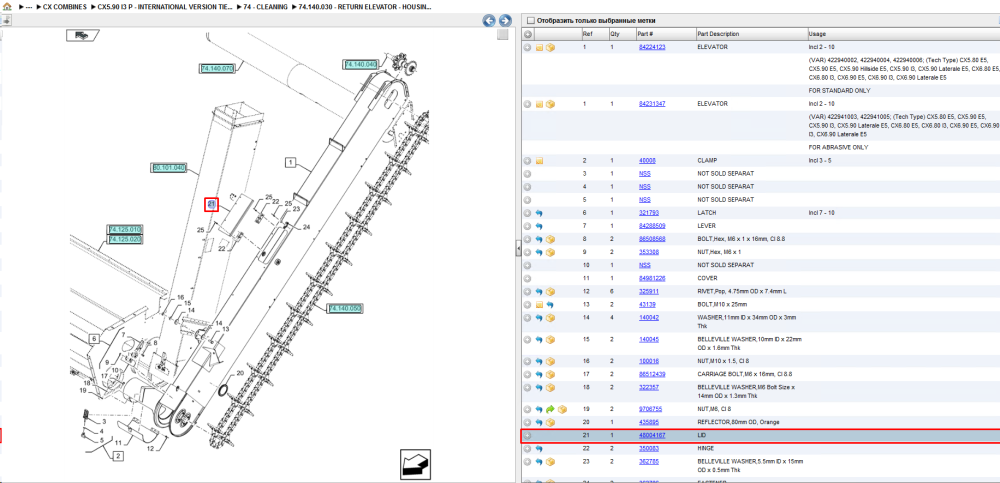Expand breadcrumb arrow before 74 - CLEANING
The height and width of the screenshot is (483, 1000).
coord(239,6)
